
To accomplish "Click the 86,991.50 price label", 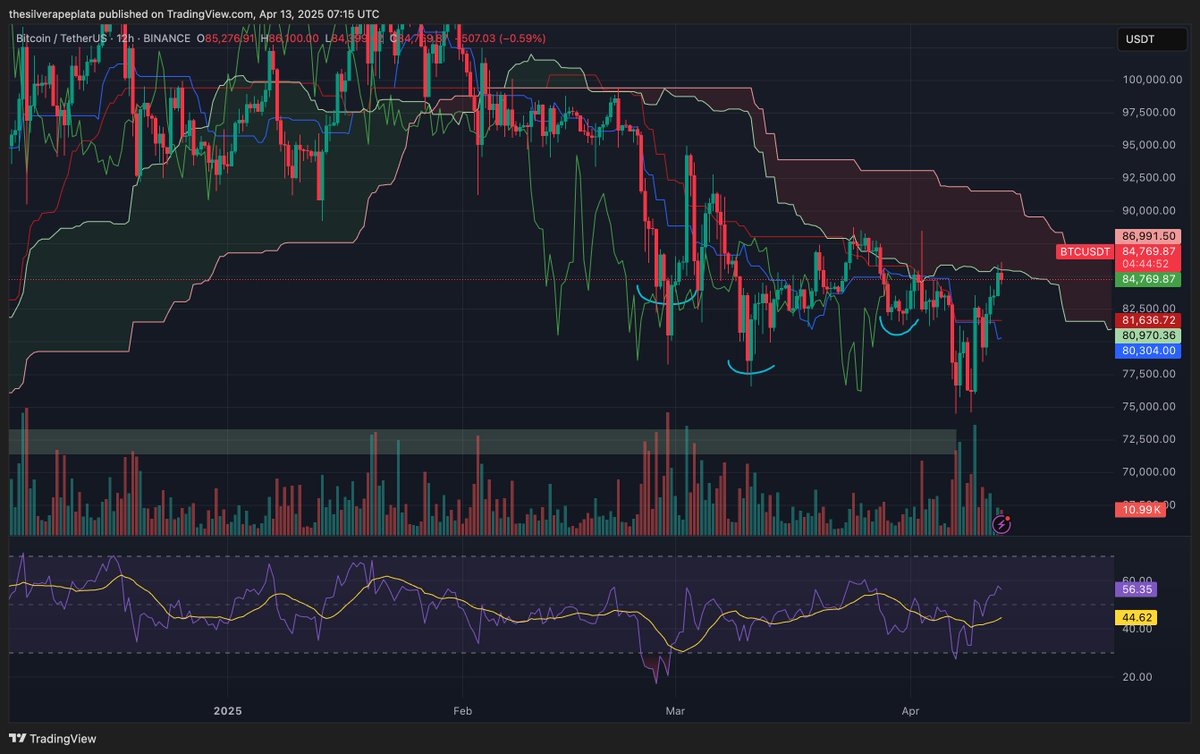I will 1150,236.
